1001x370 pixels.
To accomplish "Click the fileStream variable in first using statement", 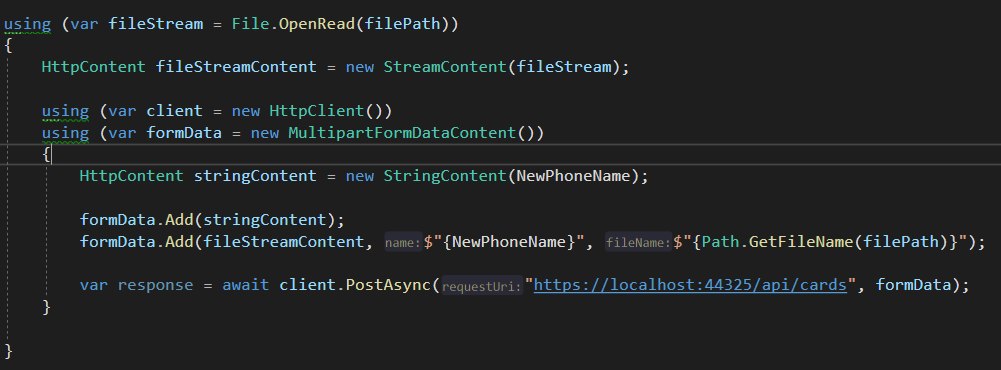I will 156,25.
